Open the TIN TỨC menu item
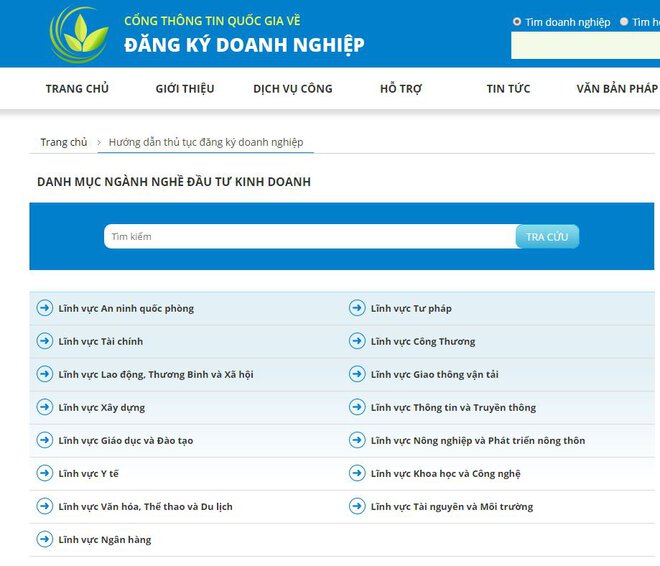Image resolution: width=660 pixels, height=566 pixels. [508, 89]
